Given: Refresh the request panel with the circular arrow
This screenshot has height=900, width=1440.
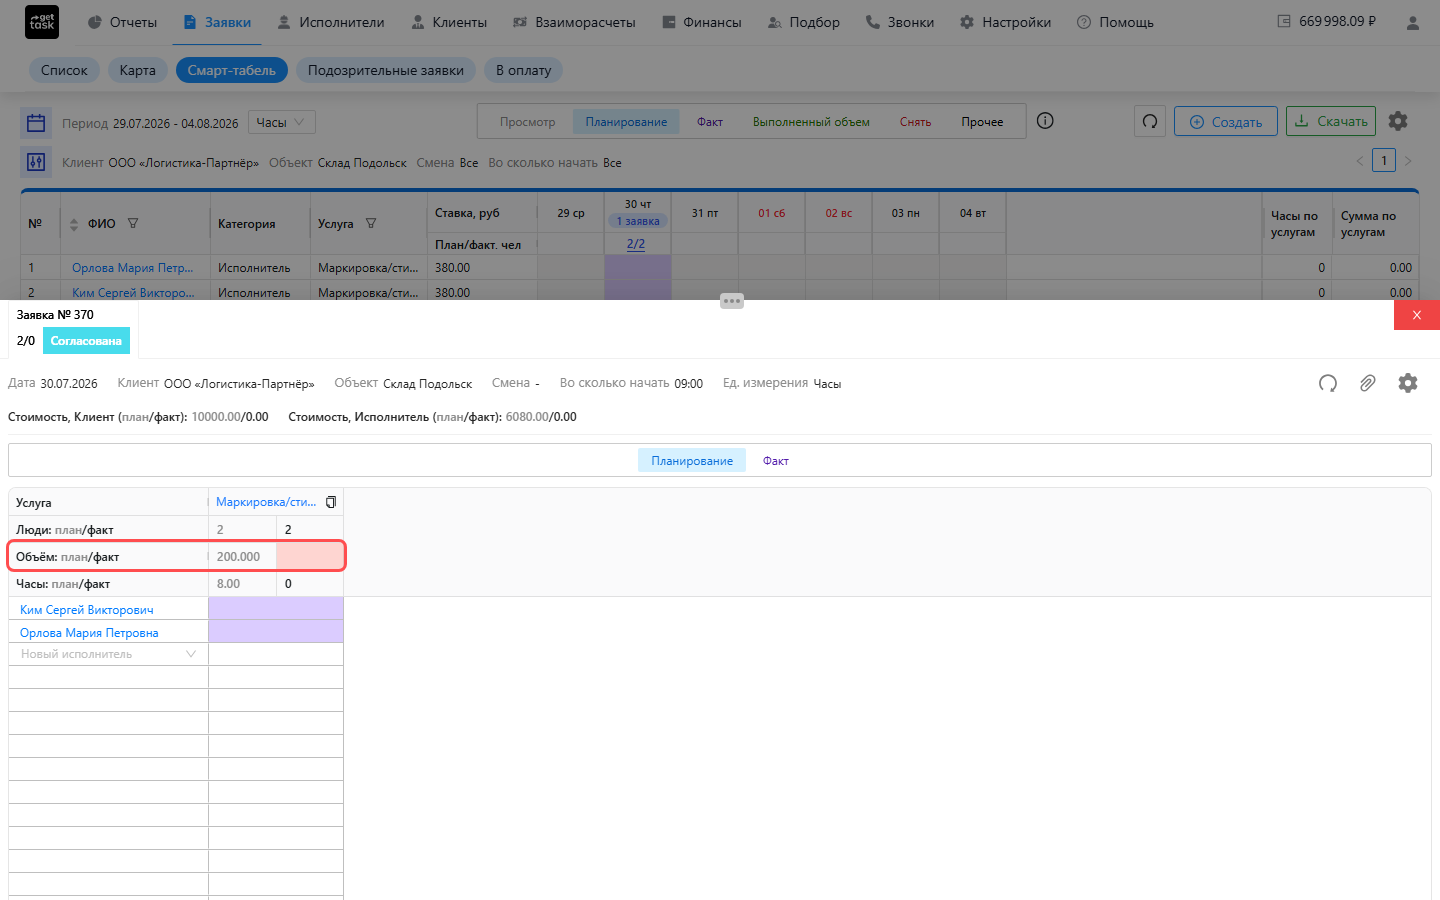Looking at the screenshot, I should [x=1328, y=383].
